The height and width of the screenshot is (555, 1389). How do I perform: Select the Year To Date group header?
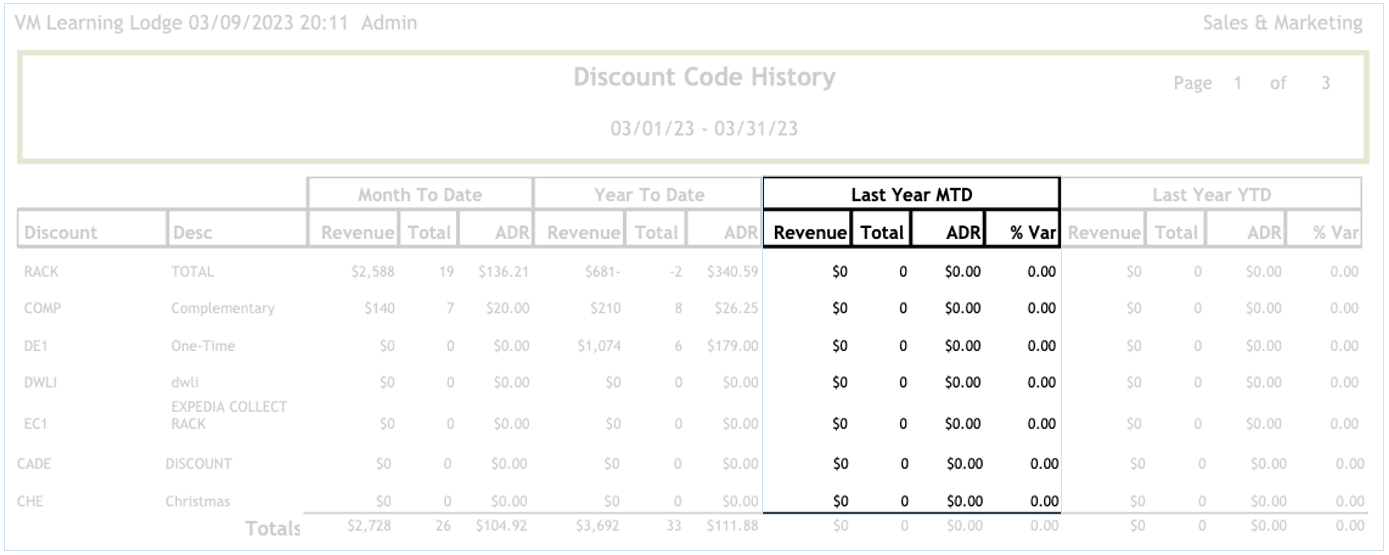pyautogui.click(x=647, y=196)
